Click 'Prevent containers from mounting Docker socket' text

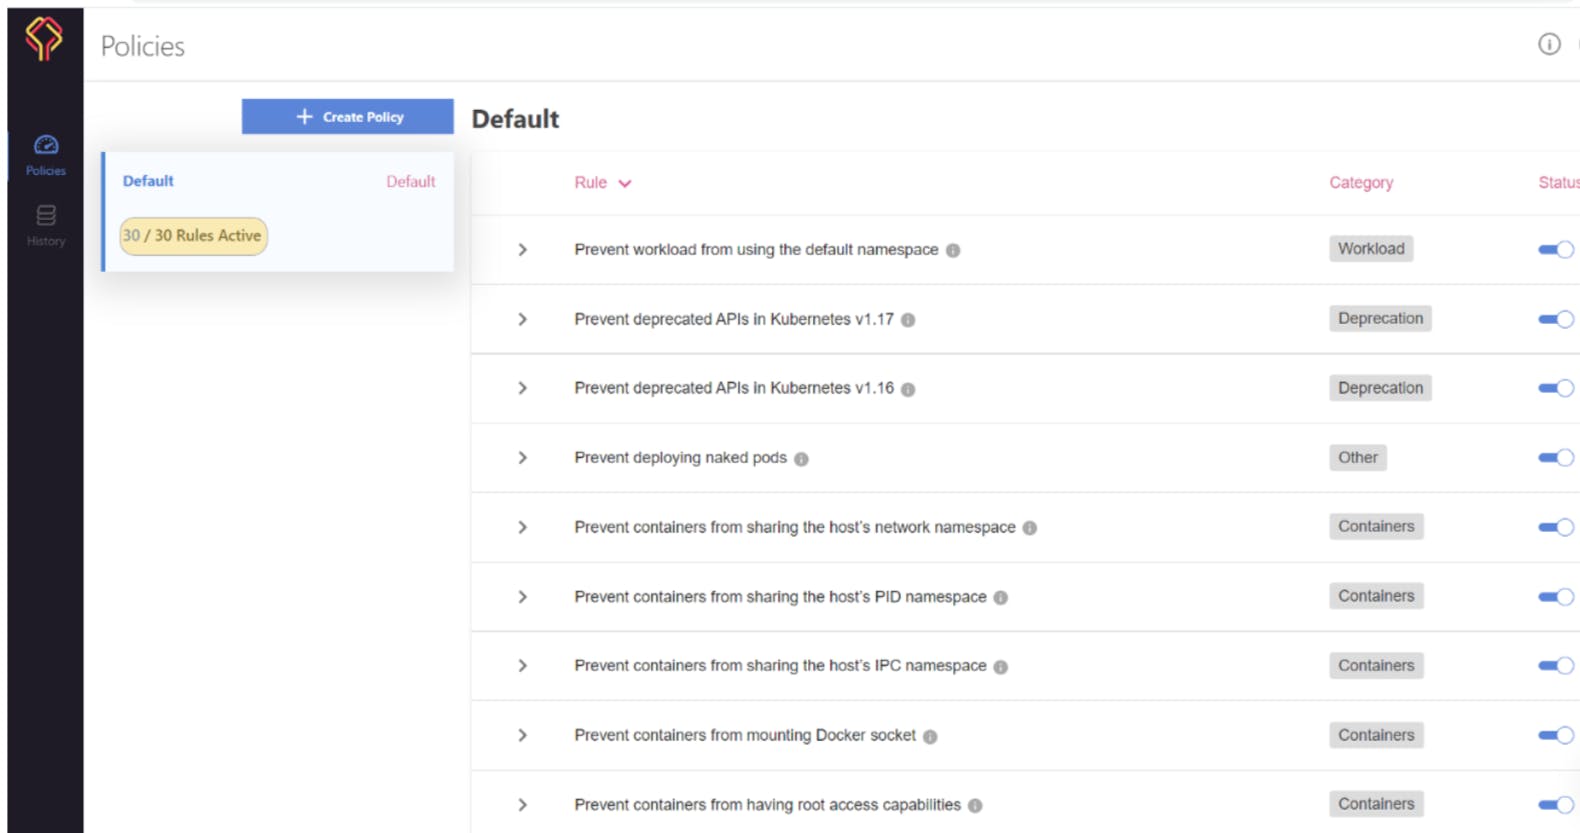coord(745,736)
